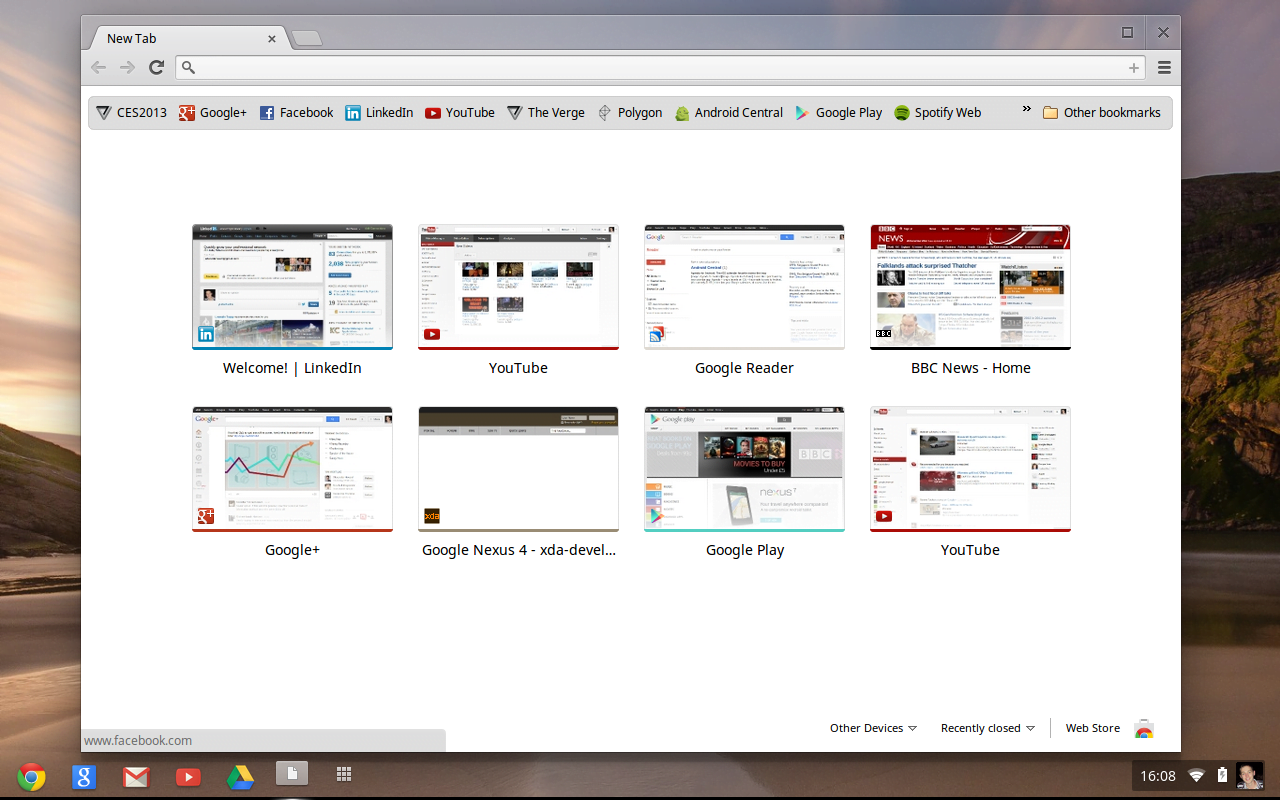Image resolution: width=1280 pixels, height=800 pixels.
Task: Open the Welcome! | LinkedIn thumbnail
Action: 292,287
